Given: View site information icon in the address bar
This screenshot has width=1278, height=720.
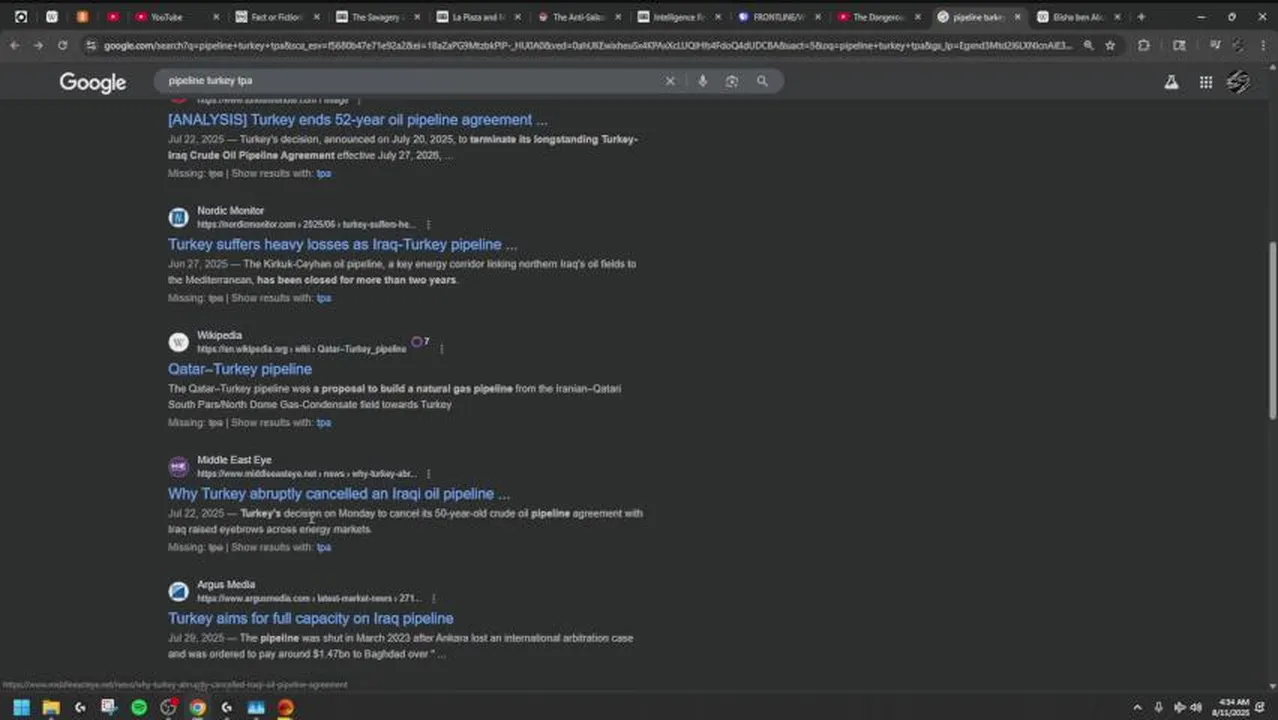Looking at the screenshot, I should (x=91, y=45).
